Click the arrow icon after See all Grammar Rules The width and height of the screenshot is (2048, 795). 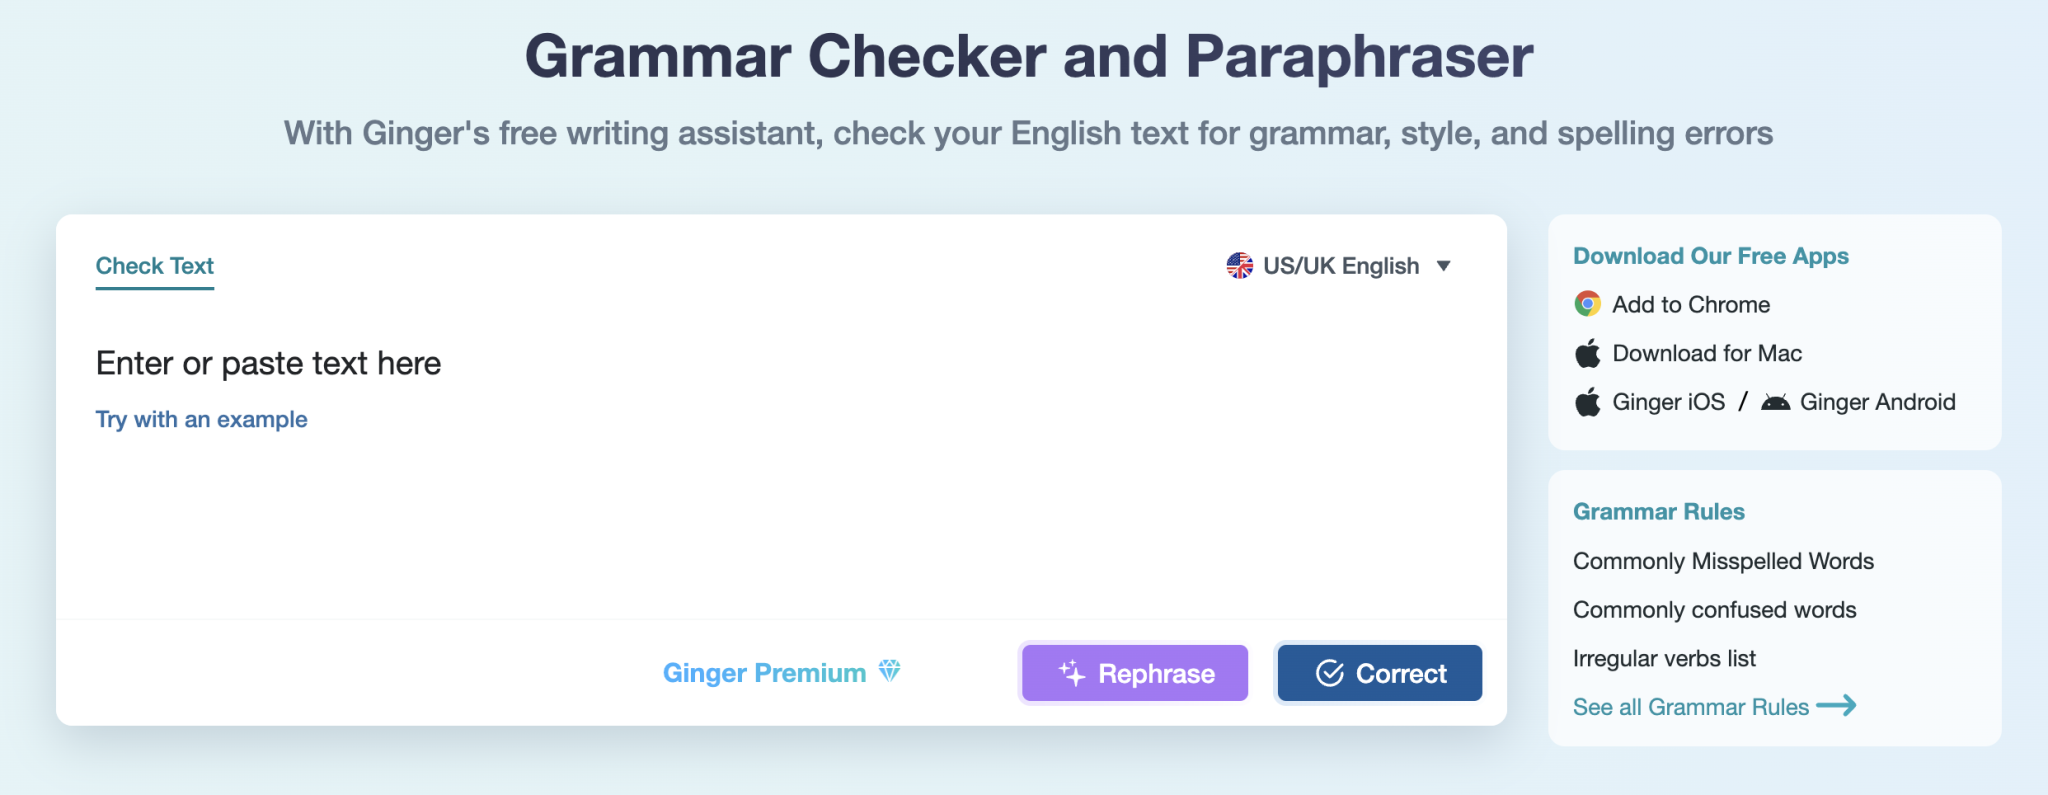(x=1836, y=706)
